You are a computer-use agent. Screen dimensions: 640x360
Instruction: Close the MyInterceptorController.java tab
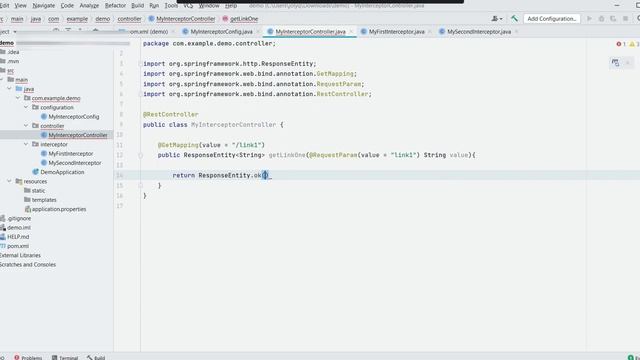[x=351, y=31]
